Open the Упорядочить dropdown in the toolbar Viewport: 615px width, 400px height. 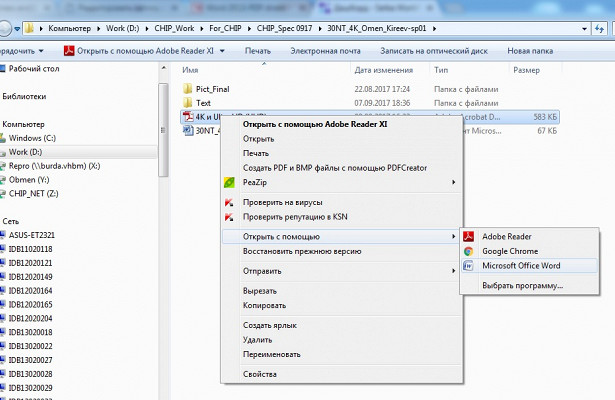point(20,50)
